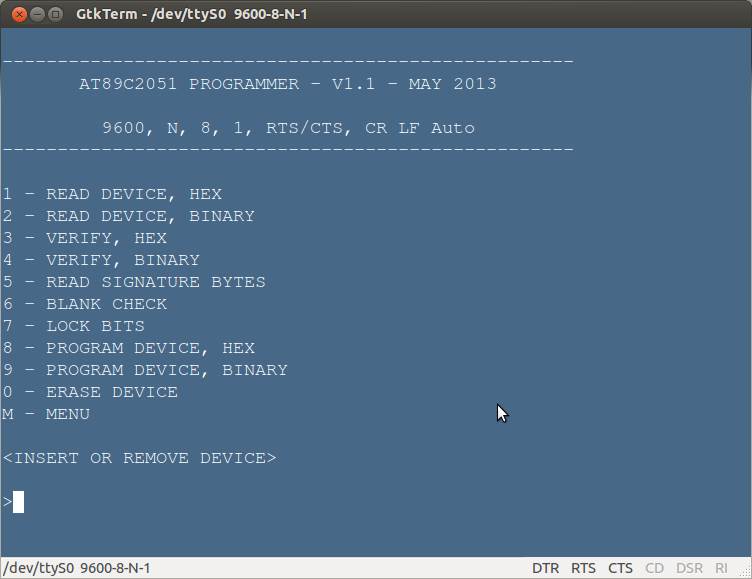
Task: Select the '0 - ERASE DEVICE' line
Action: tap(90, 392)
